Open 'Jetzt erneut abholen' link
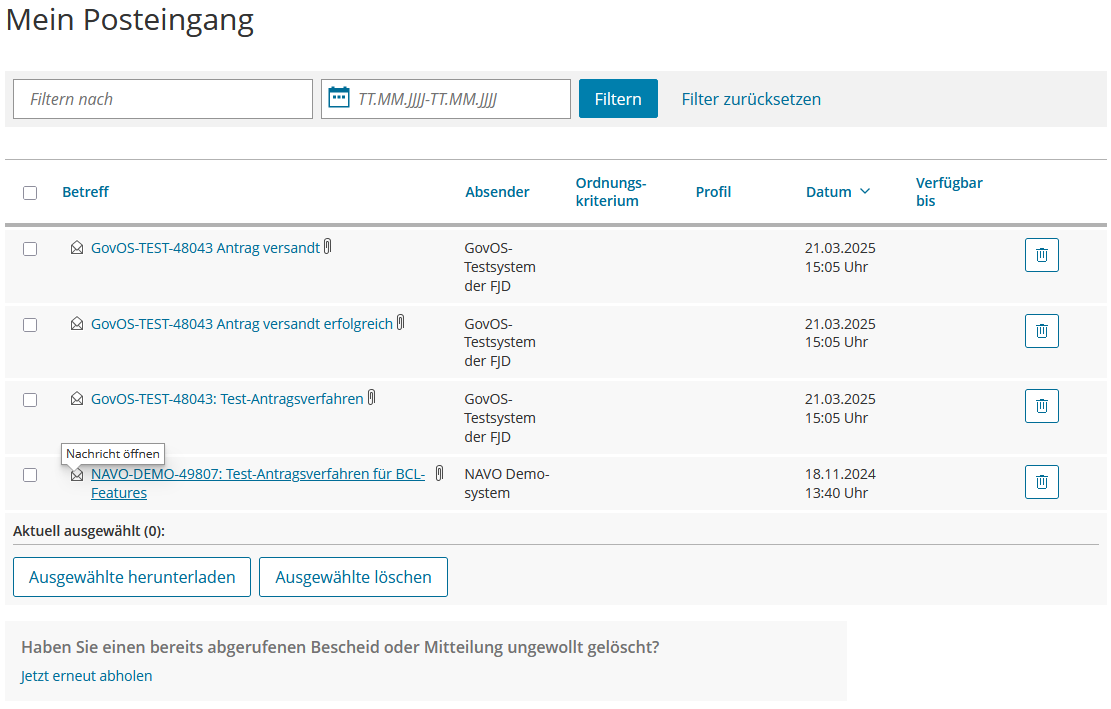The width and height of the screenshot is (1111, 709). (87, 676)
